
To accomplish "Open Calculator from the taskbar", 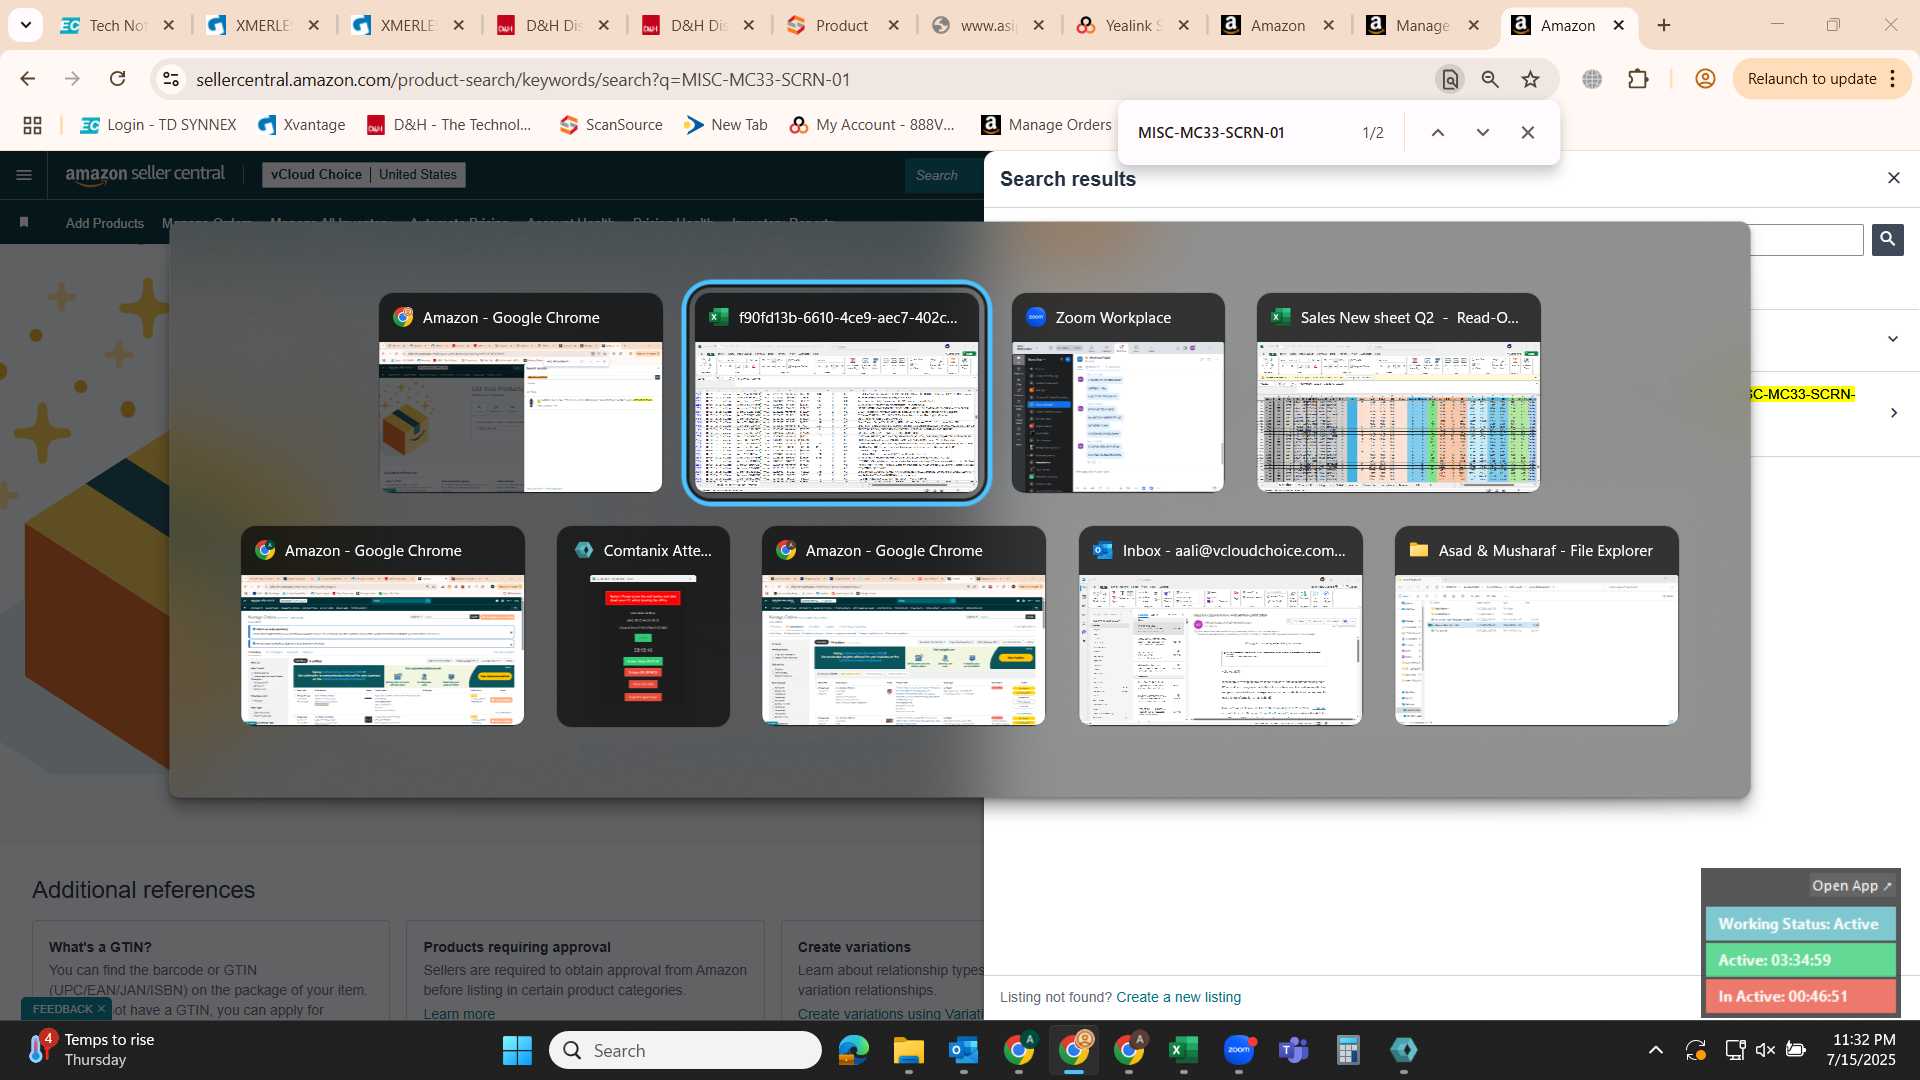I will tap(1348, 1050).
